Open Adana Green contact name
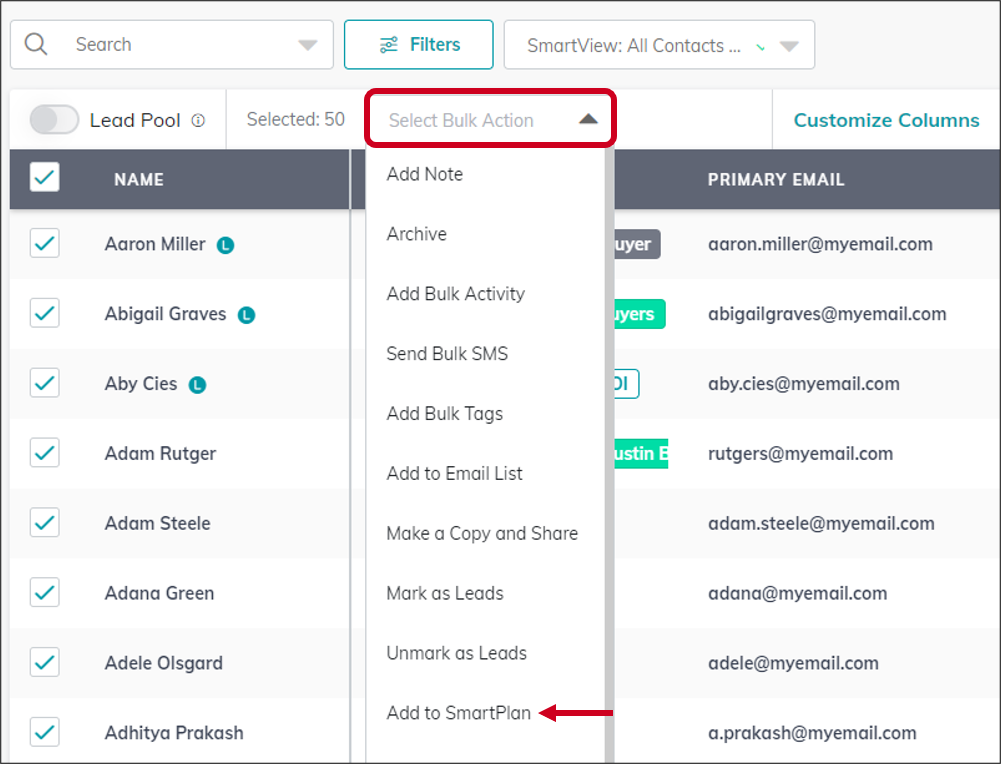The height and width of the screenshot is (764, 1001). tap(159, 594)
